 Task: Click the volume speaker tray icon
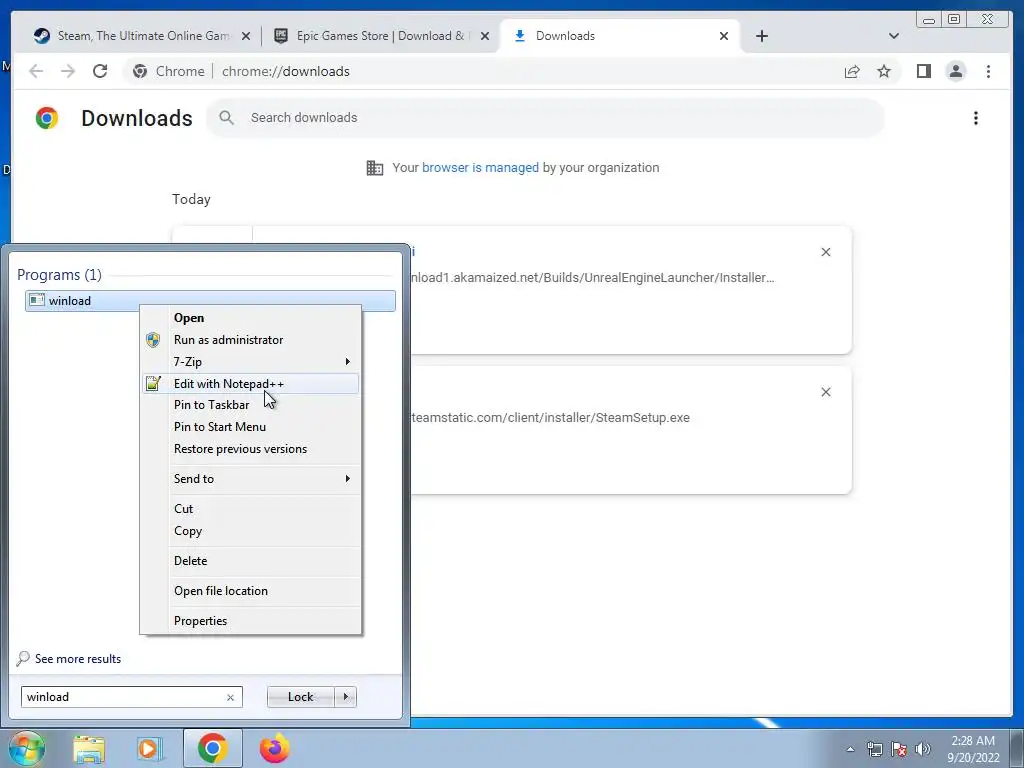[922, 749]
